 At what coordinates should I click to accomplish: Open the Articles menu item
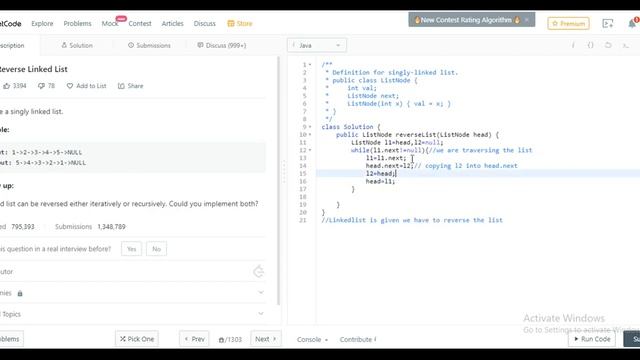coord(173,24)
